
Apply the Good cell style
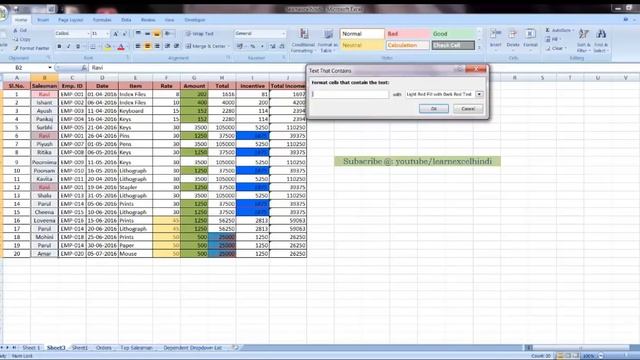453,34
